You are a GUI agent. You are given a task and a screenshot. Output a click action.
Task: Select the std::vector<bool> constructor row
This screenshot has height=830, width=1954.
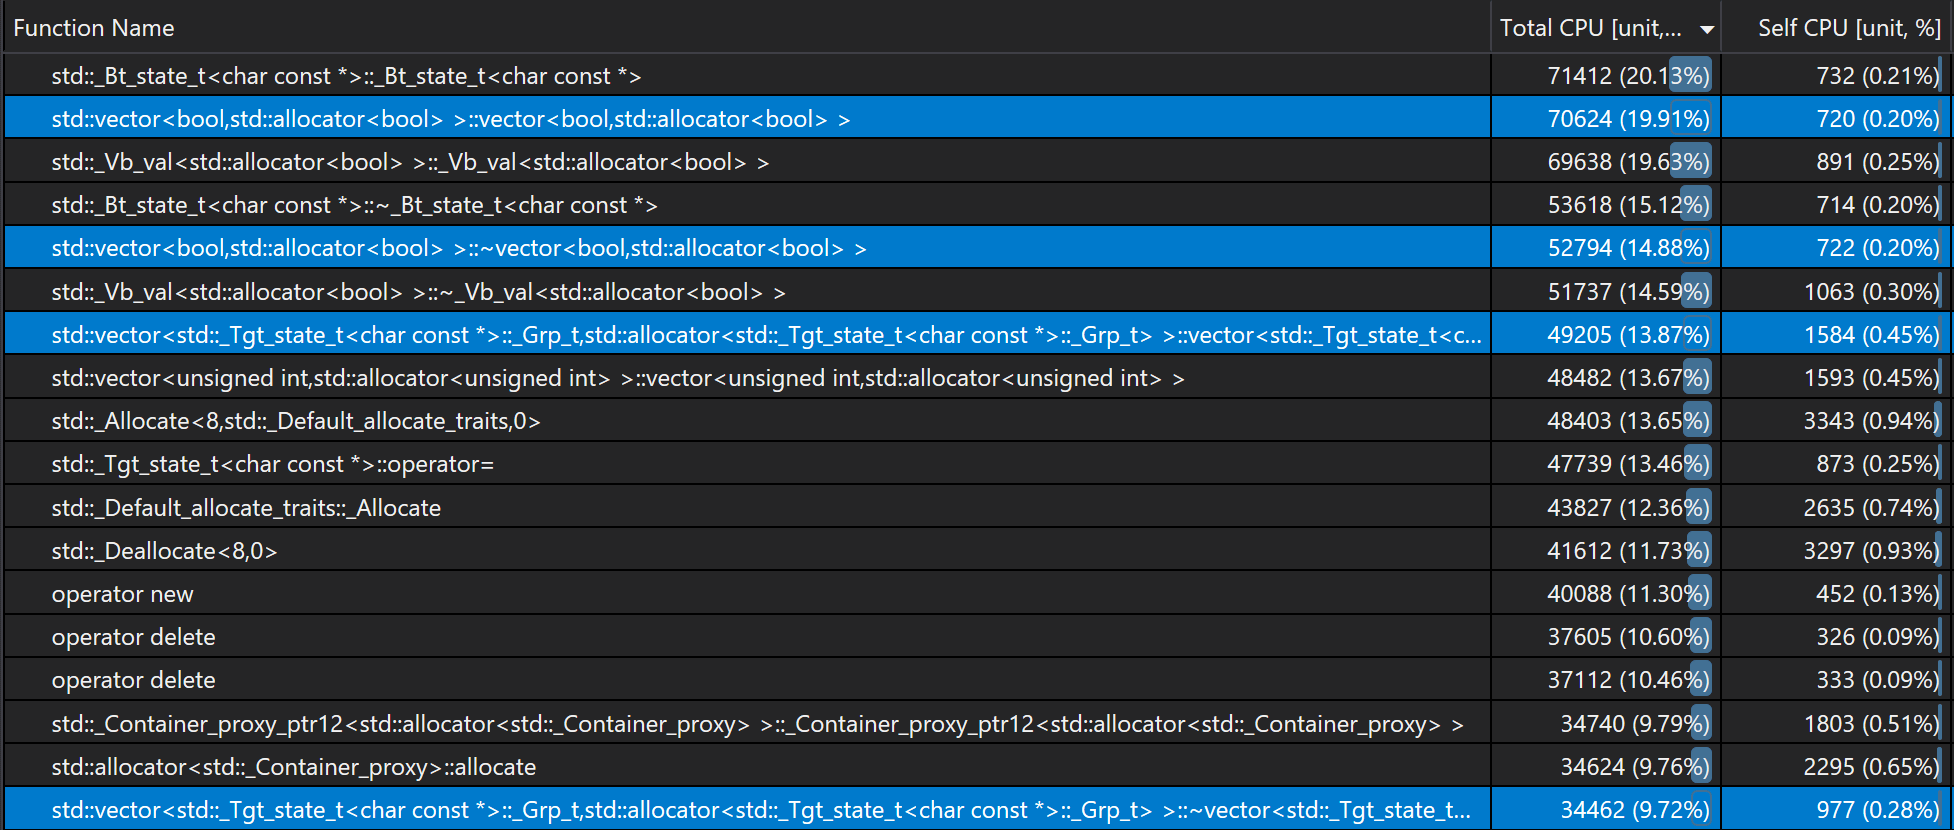(450, 119)
